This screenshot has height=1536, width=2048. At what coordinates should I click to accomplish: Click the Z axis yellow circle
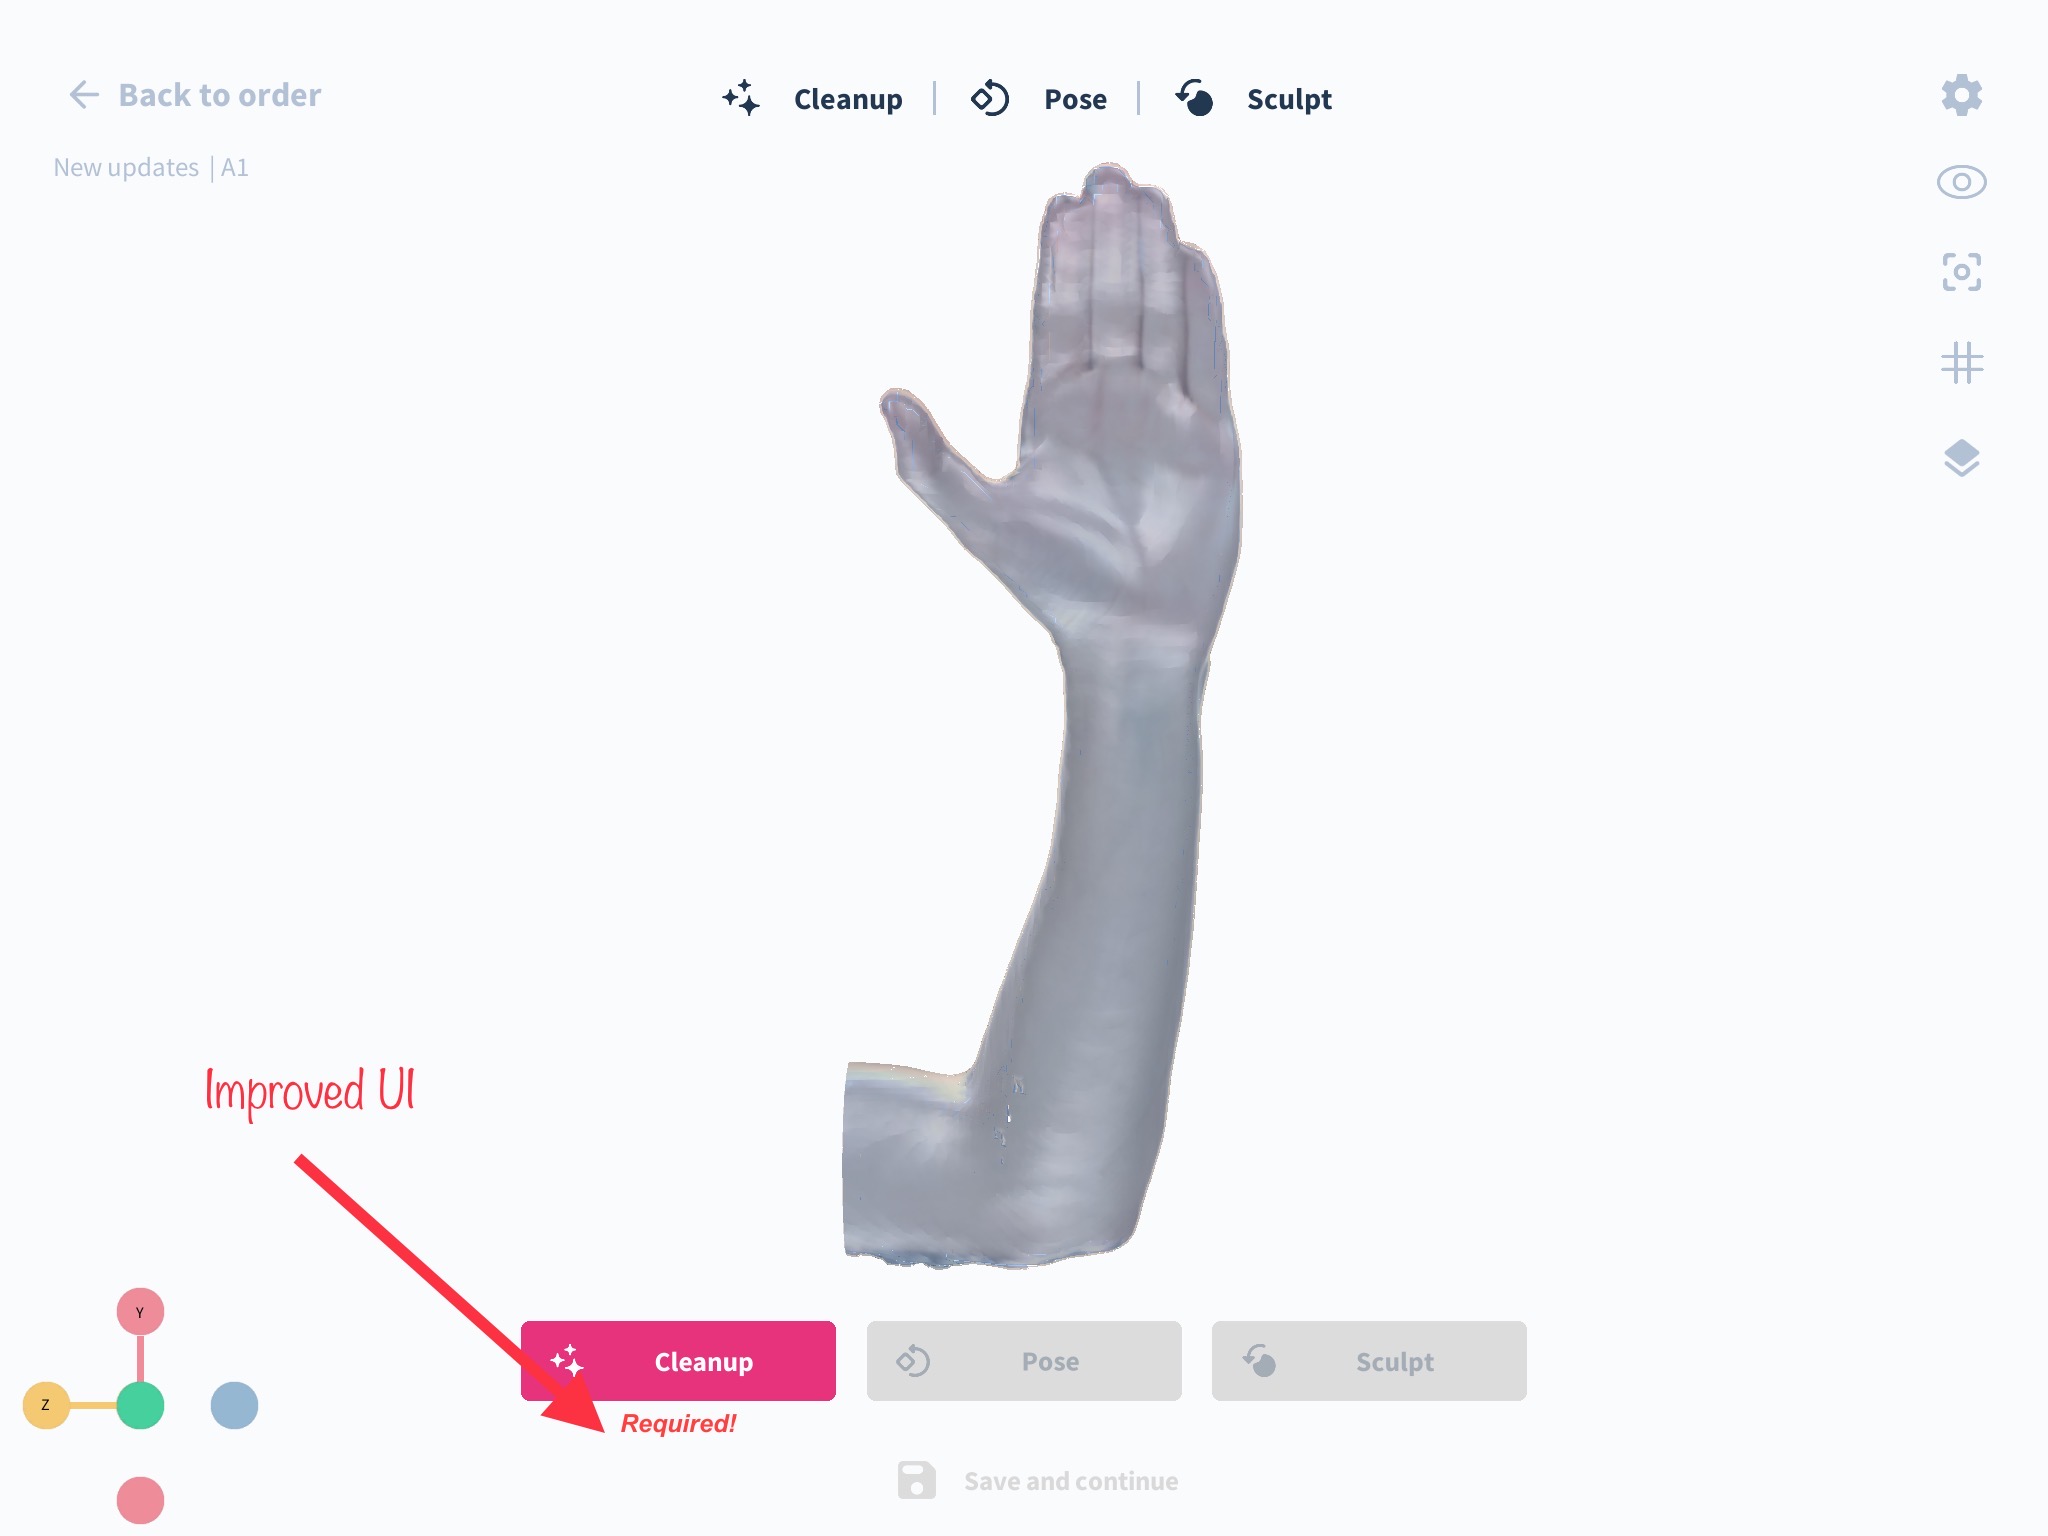tap(46, 1405)
